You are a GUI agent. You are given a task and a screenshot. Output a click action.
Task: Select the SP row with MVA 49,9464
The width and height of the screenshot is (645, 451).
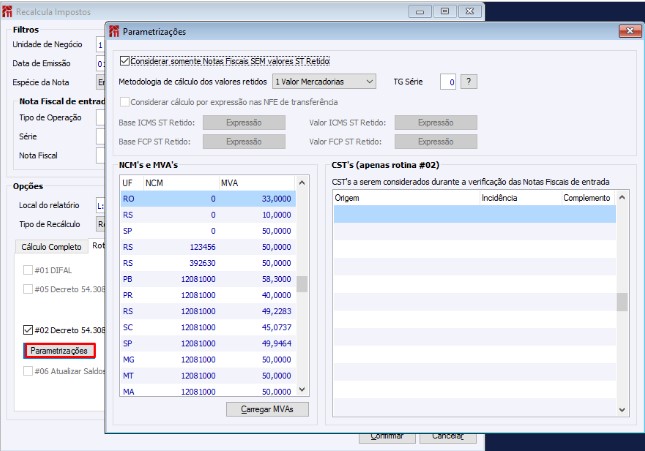tap(208, 343)
